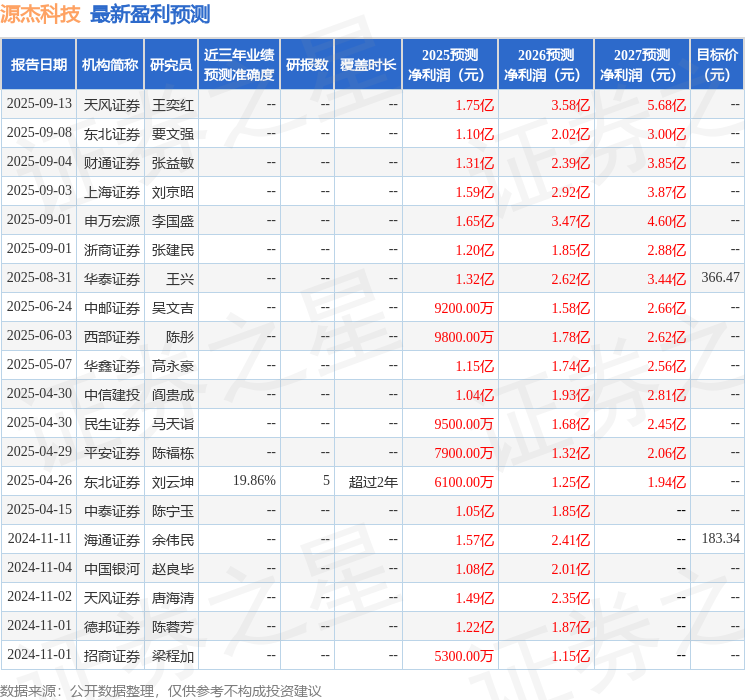
Task: Click 中信建投 institution cell
Action: [x=112, y=395]
